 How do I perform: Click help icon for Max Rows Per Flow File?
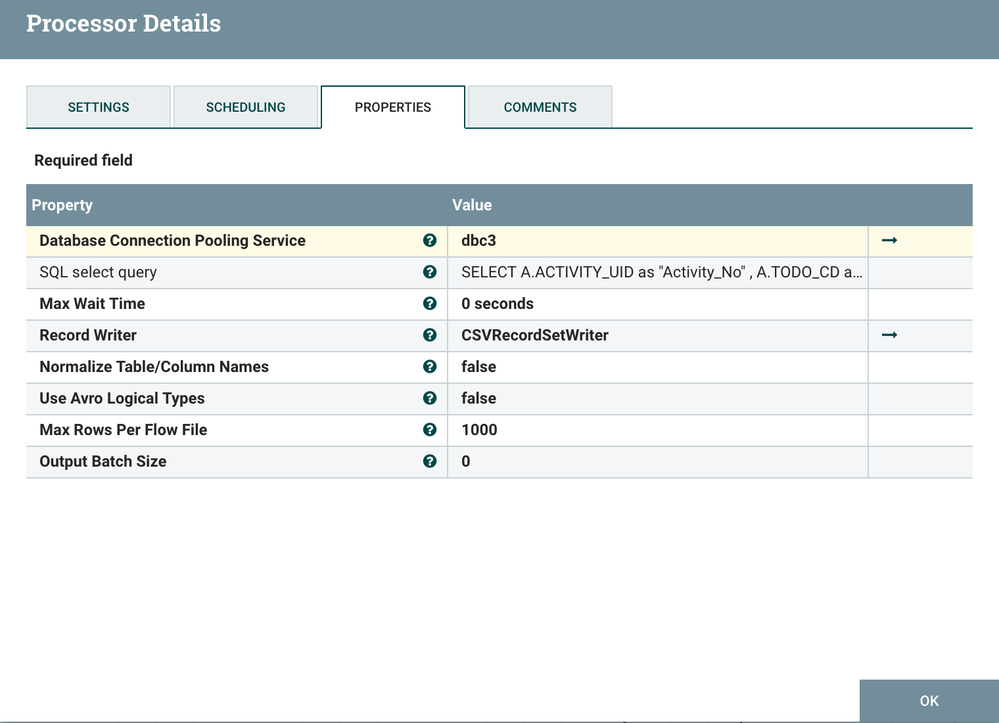click(430, 430)
